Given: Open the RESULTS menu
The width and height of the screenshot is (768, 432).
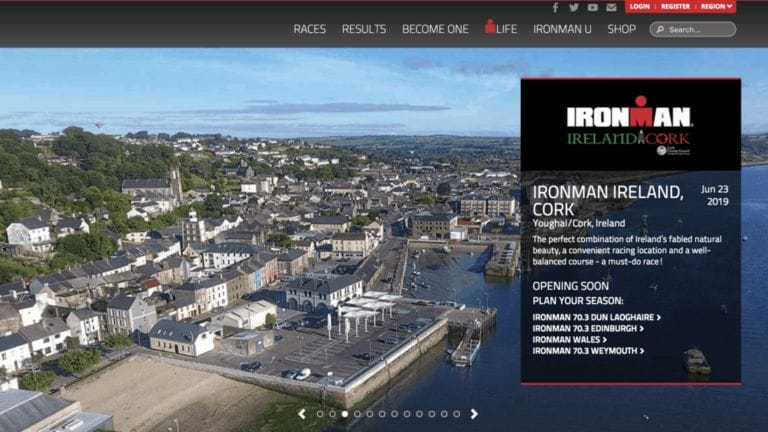Looking at the screenshot, I should 364,29.
